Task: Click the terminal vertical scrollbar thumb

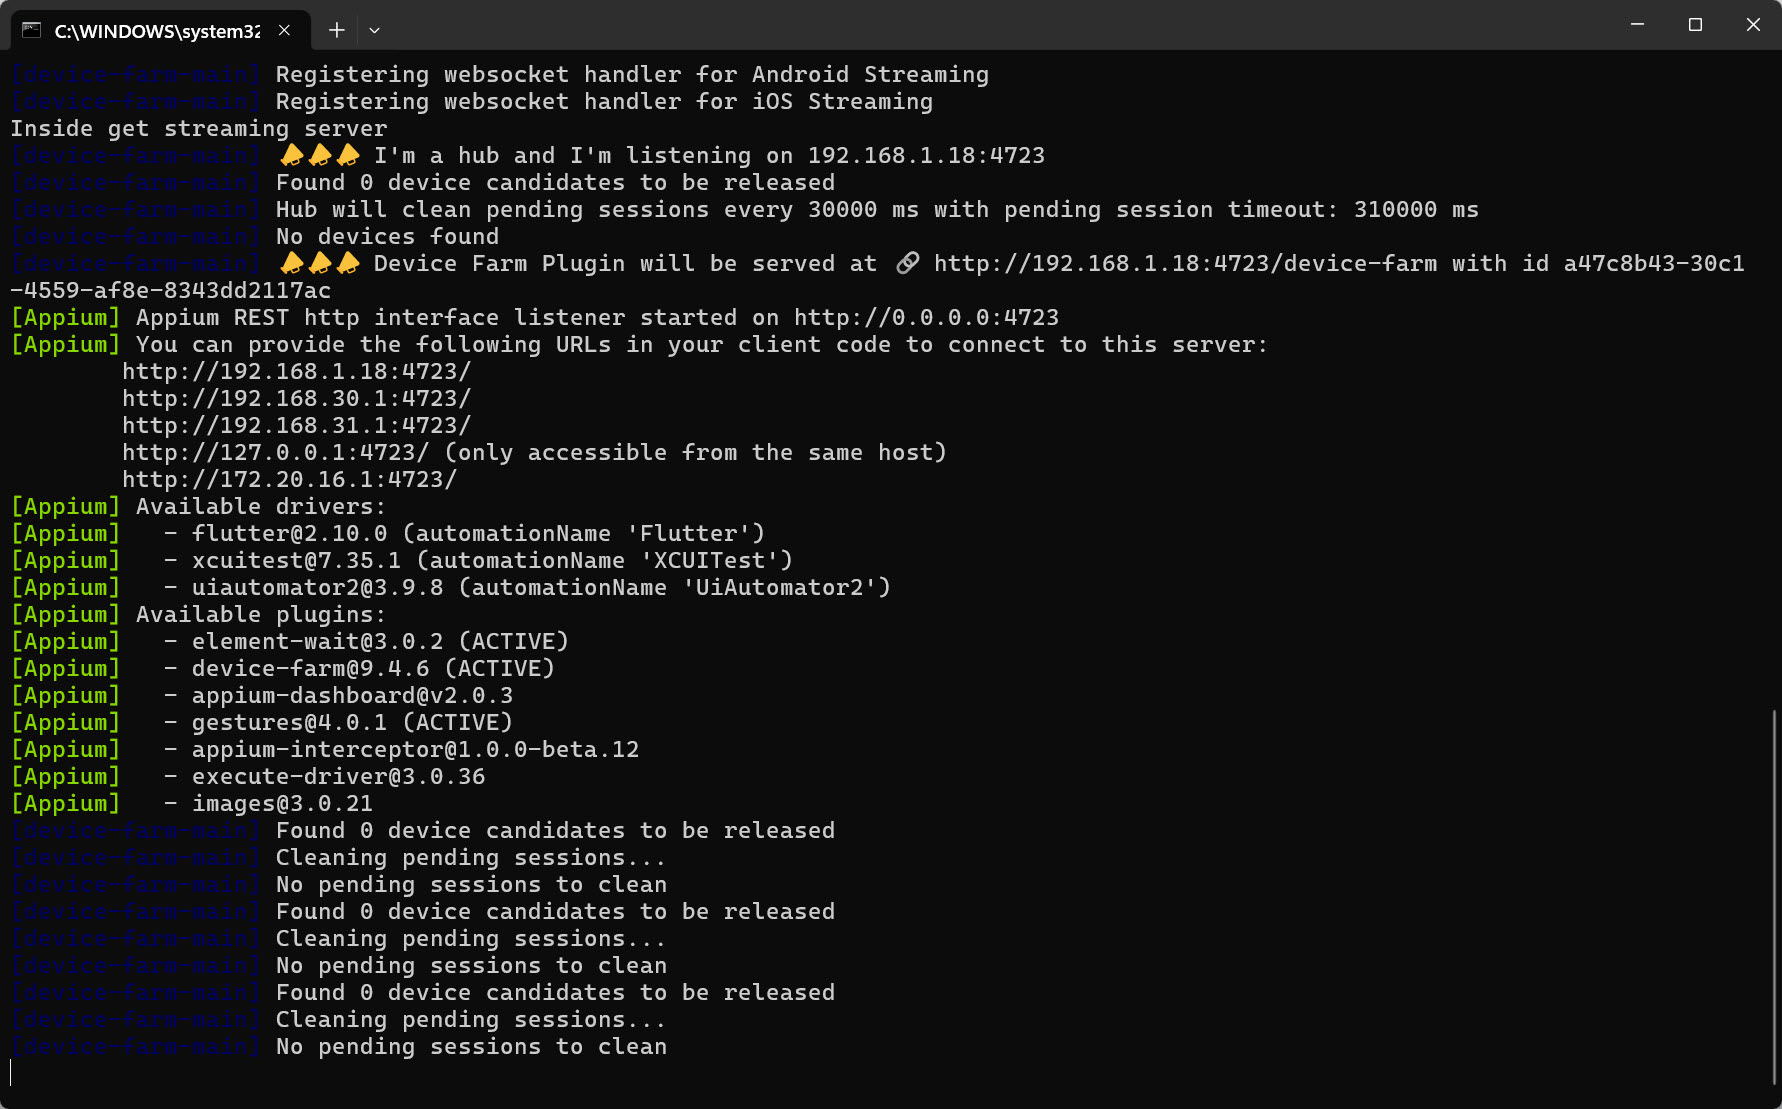Action: click(1774, 897)
